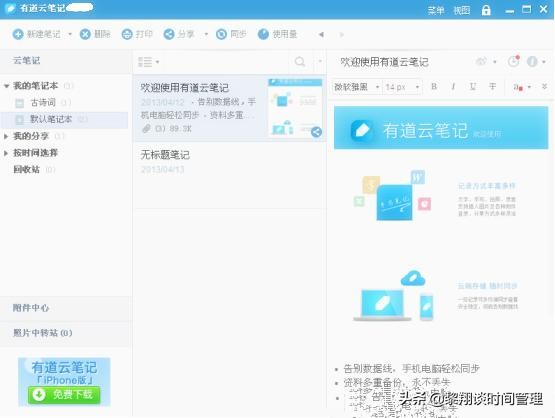Click the share badge on note thumbnail
The image size is (555, 418).
316,132
